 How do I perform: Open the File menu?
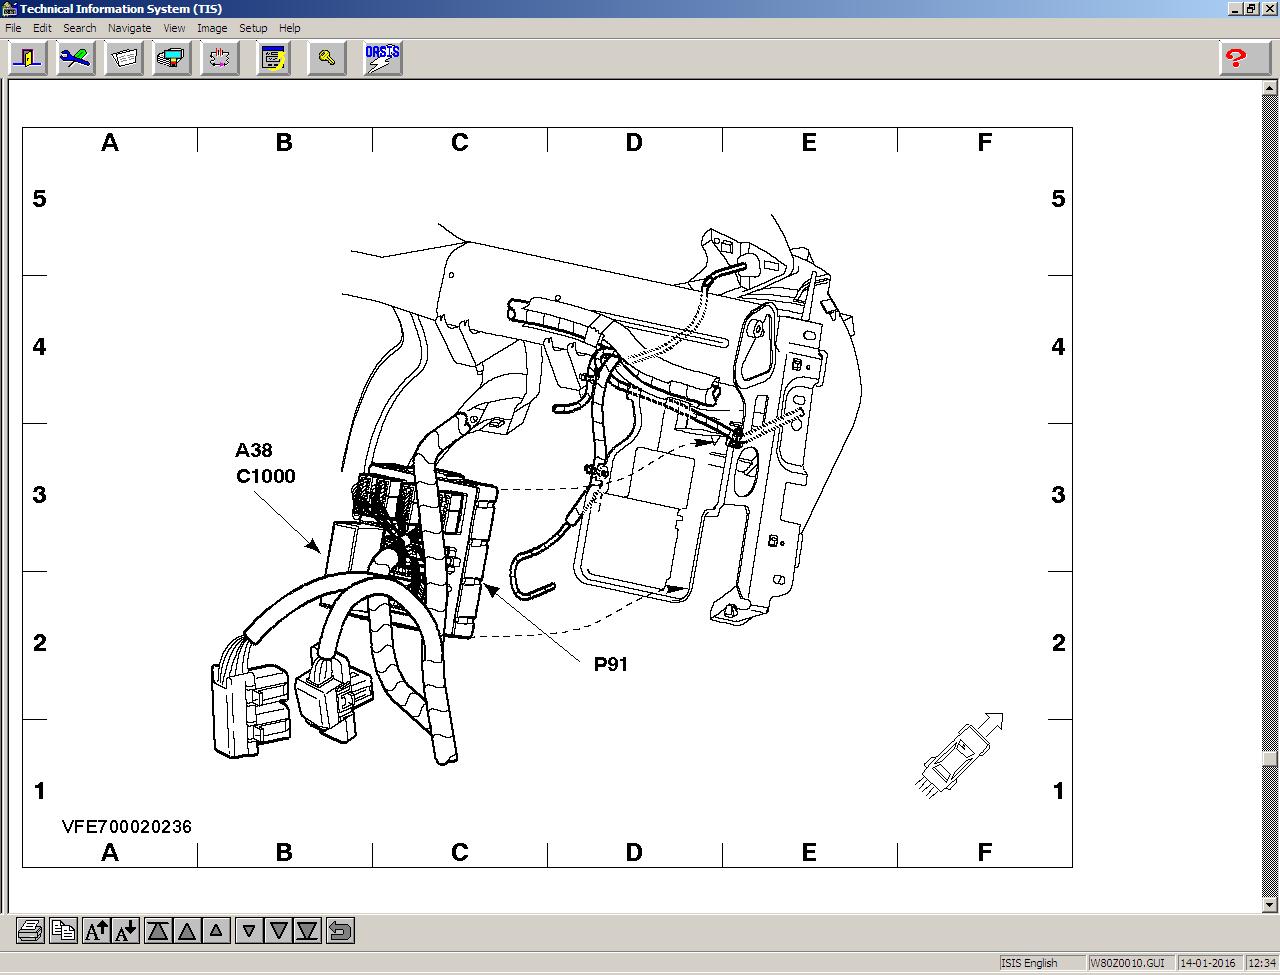point(13,28)
